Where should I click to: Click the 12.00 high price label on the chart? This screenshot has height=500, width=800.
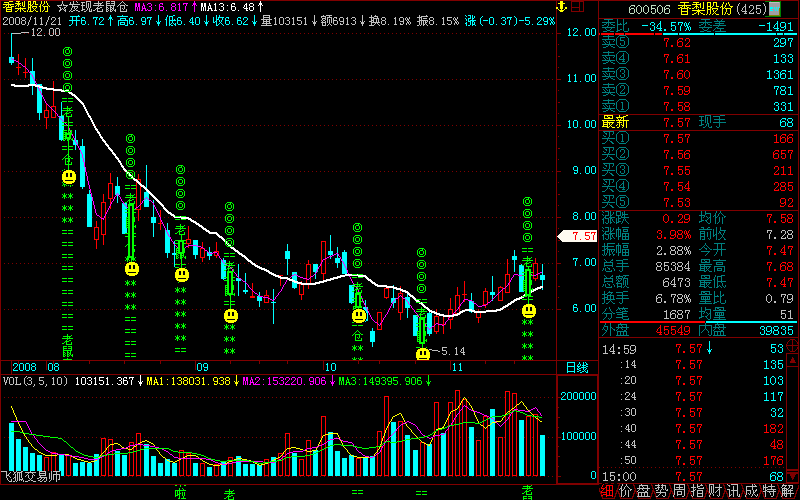45,32
